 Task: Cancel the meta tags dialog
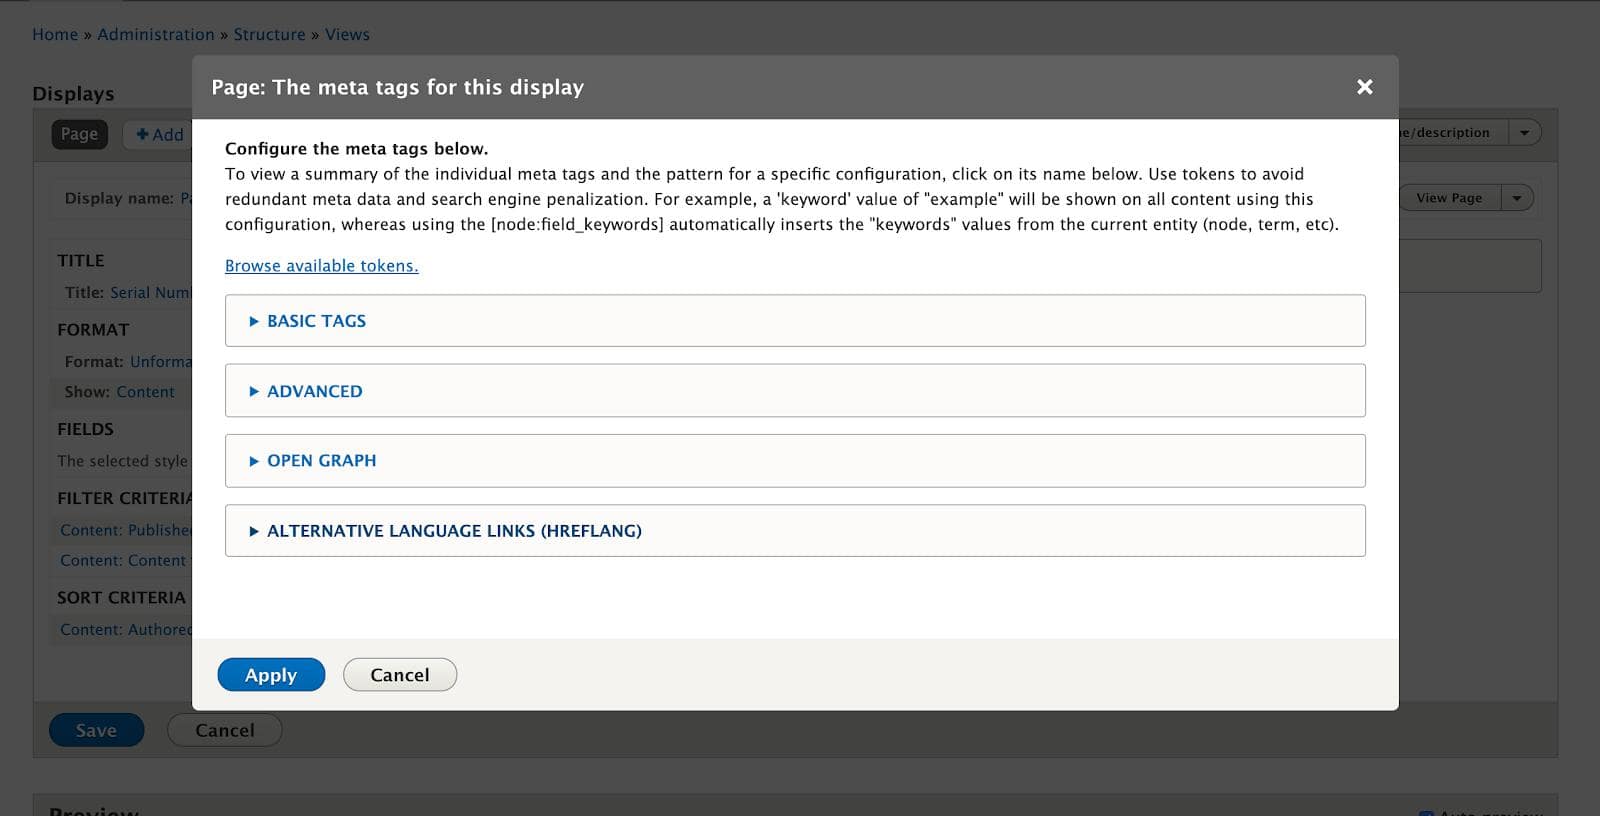(x=400, y=675)
